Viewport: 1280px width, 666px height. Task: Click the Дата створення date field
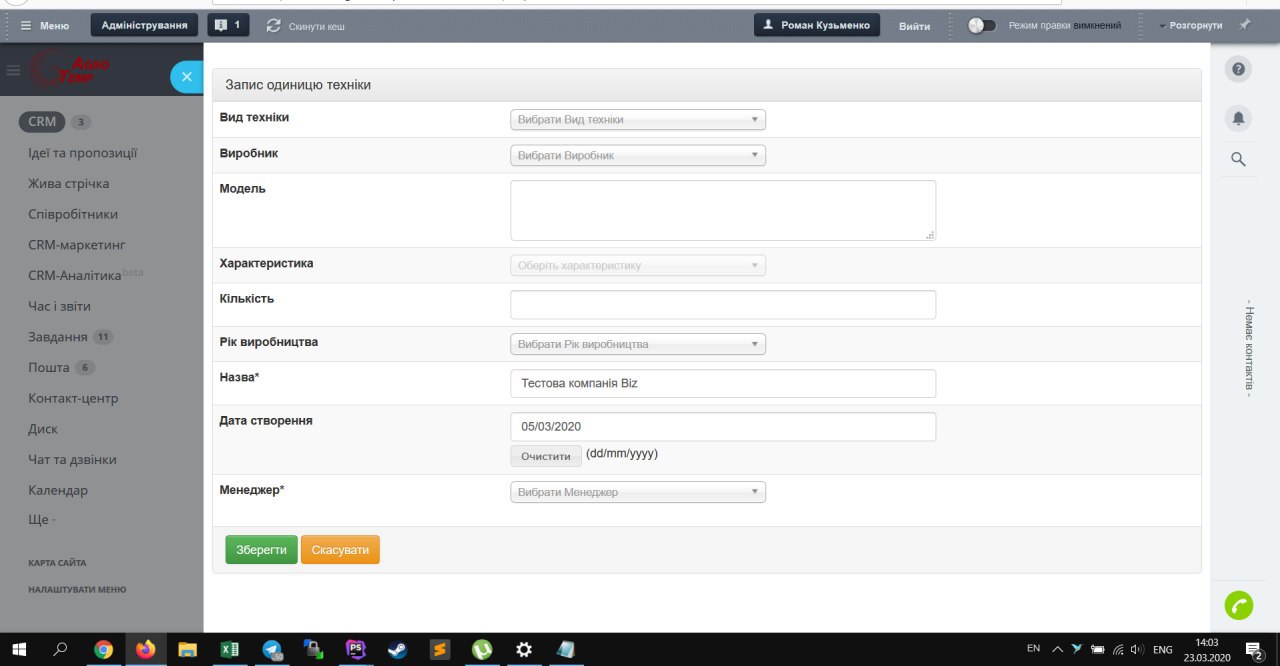(x=723, y=426)
